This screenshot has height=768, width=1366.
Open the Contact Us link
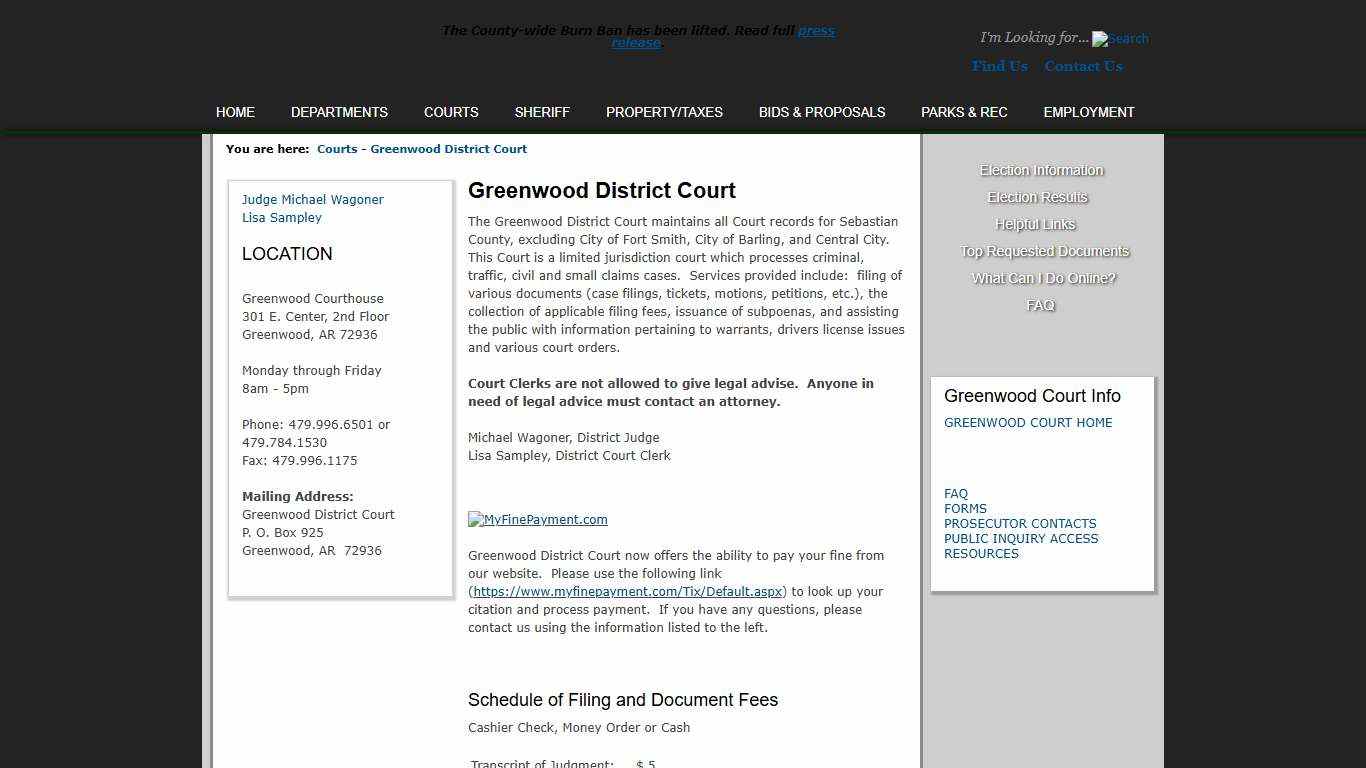pos(1083,66)
